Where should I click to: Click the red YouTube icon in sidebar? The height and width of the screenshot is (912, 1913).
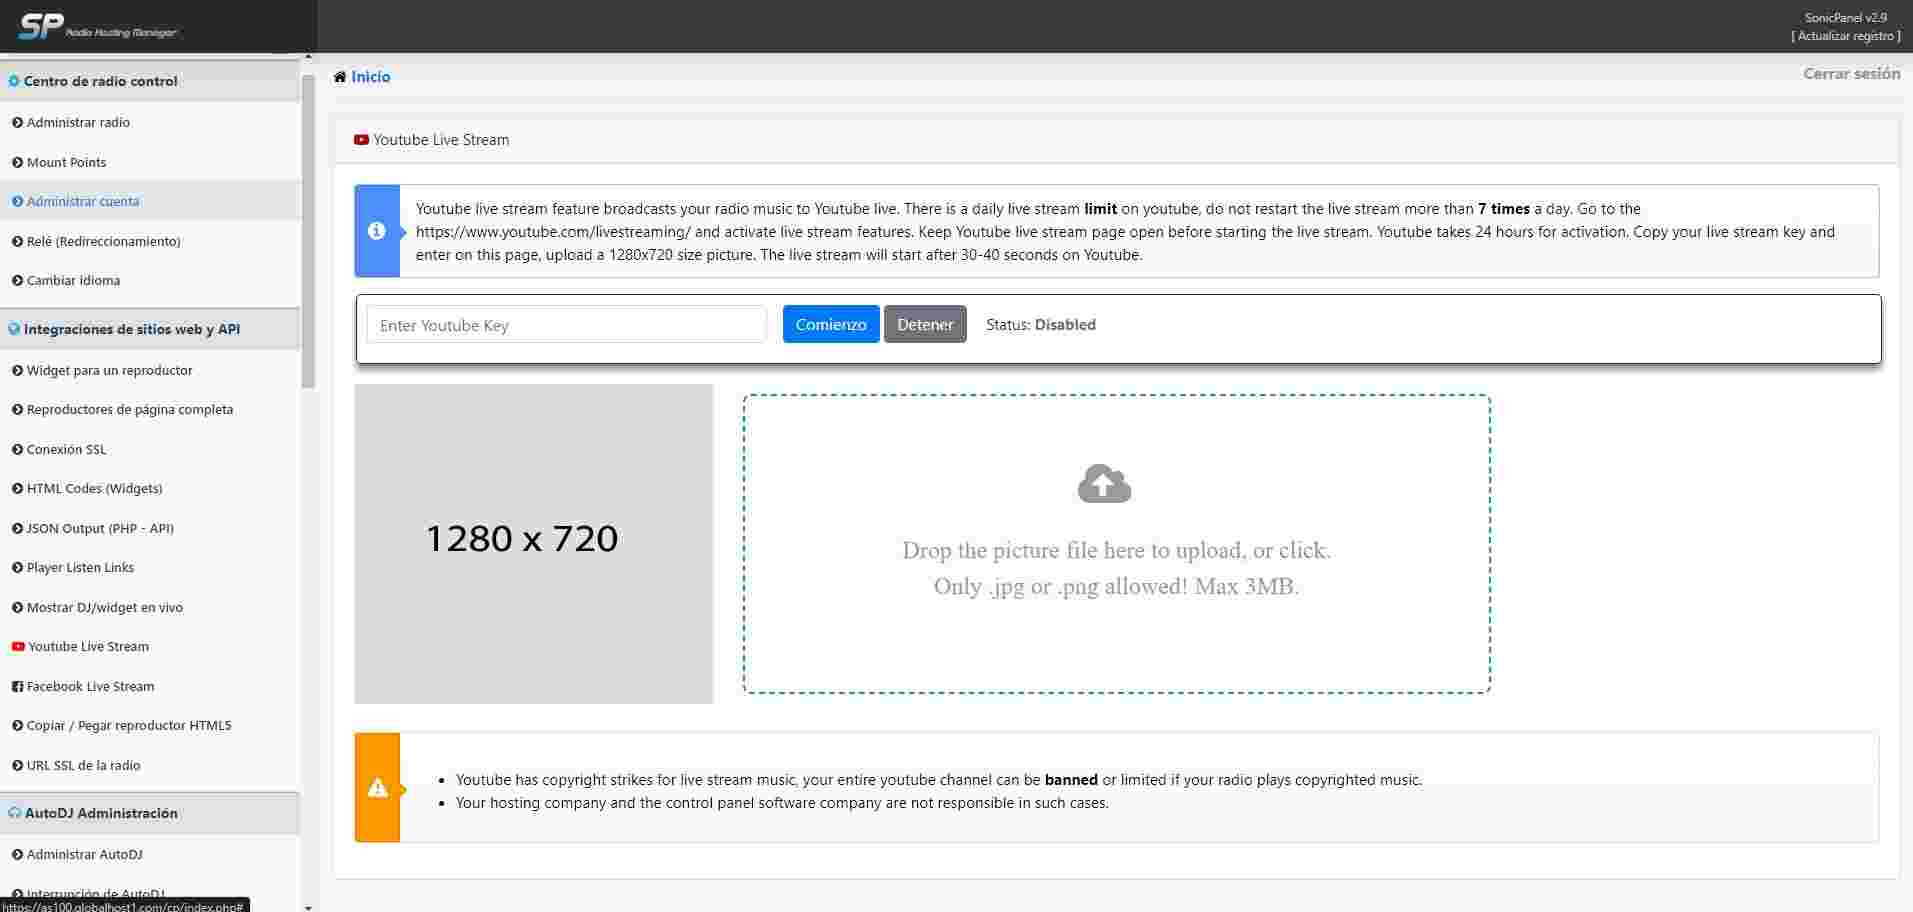point(18,647)
